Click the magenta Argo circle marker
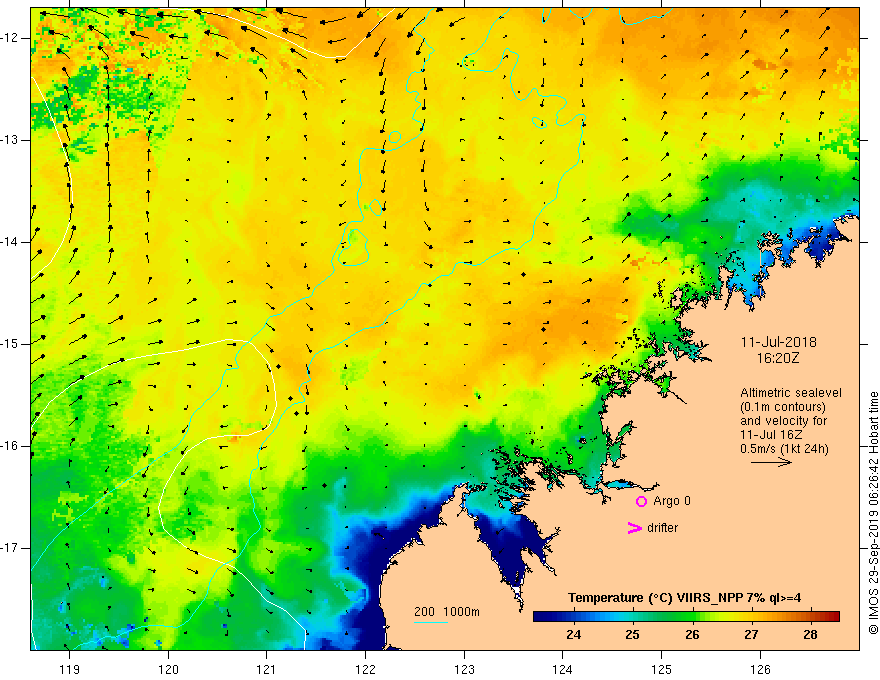This screenshot has height=680, width=880. point(641,501)
